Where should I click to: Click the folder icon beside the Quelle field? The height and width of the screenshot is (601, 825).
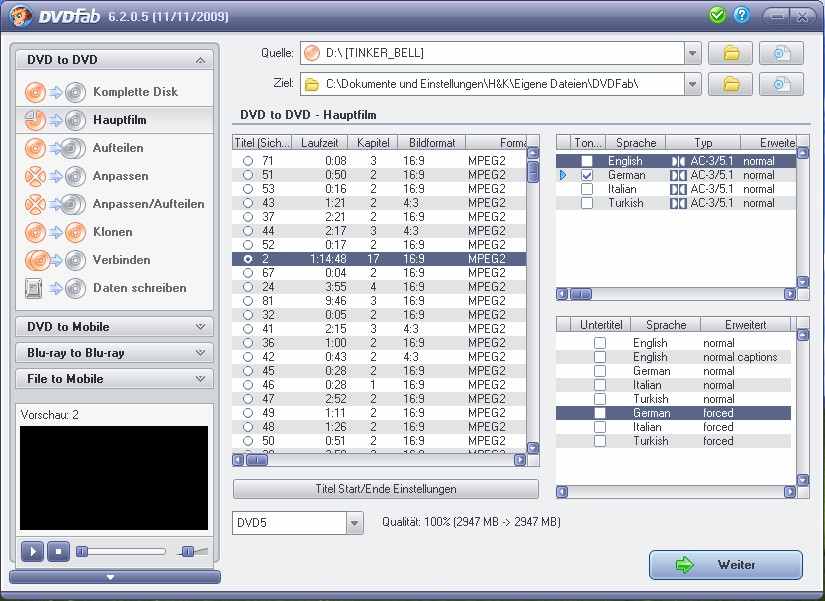[730, 53]
